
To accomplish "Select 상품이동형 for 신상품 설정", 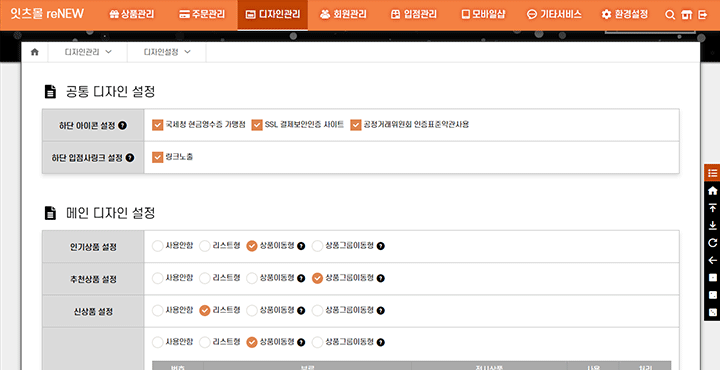I will [x=252, y=311].
